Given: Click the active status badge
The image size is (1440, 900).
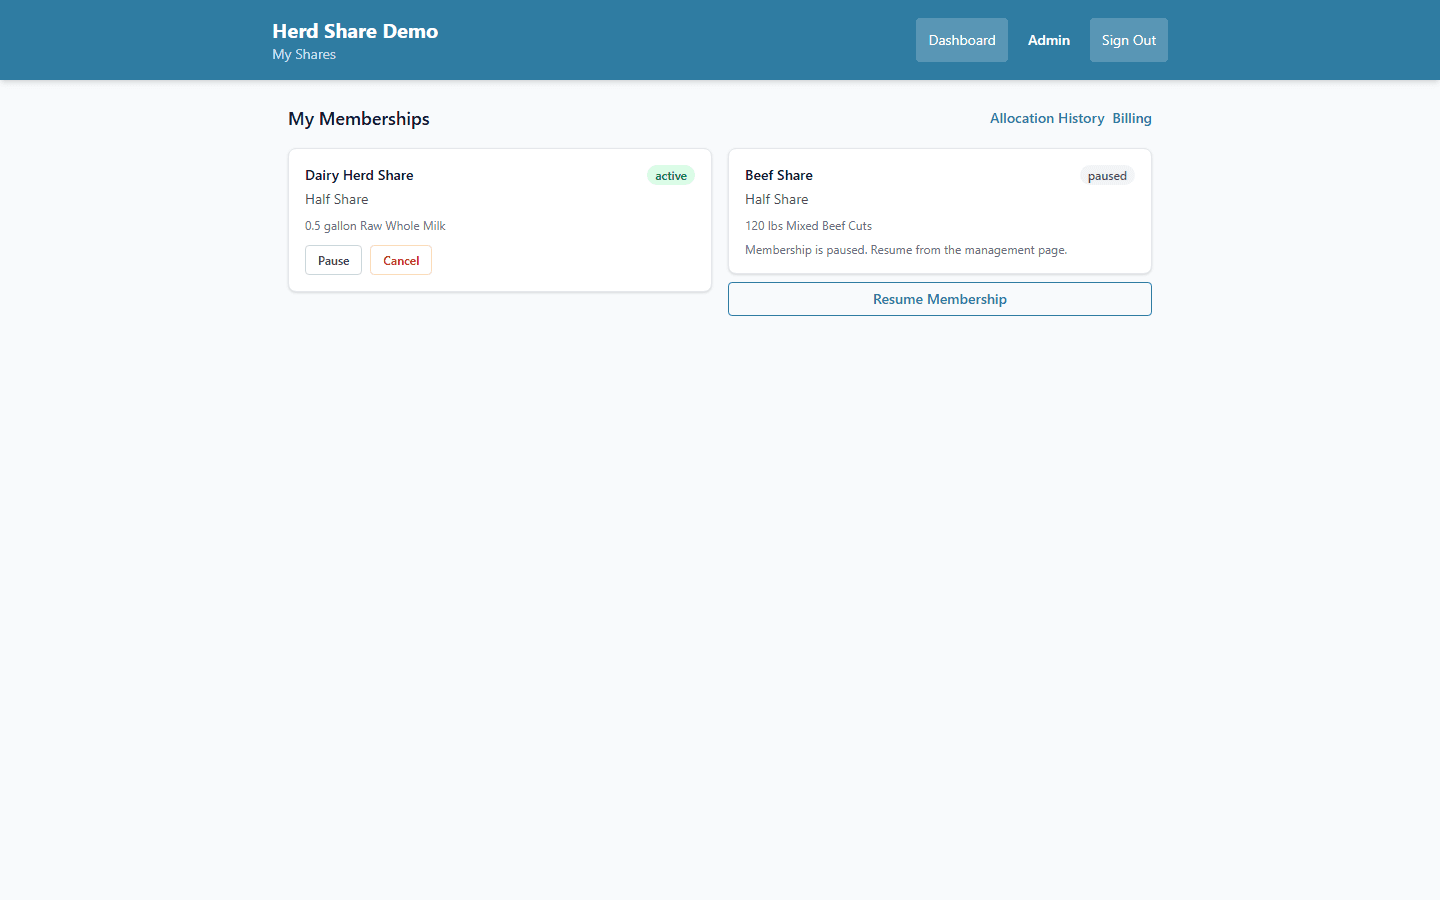Looking at the screenshot, I should coord(670,175).
